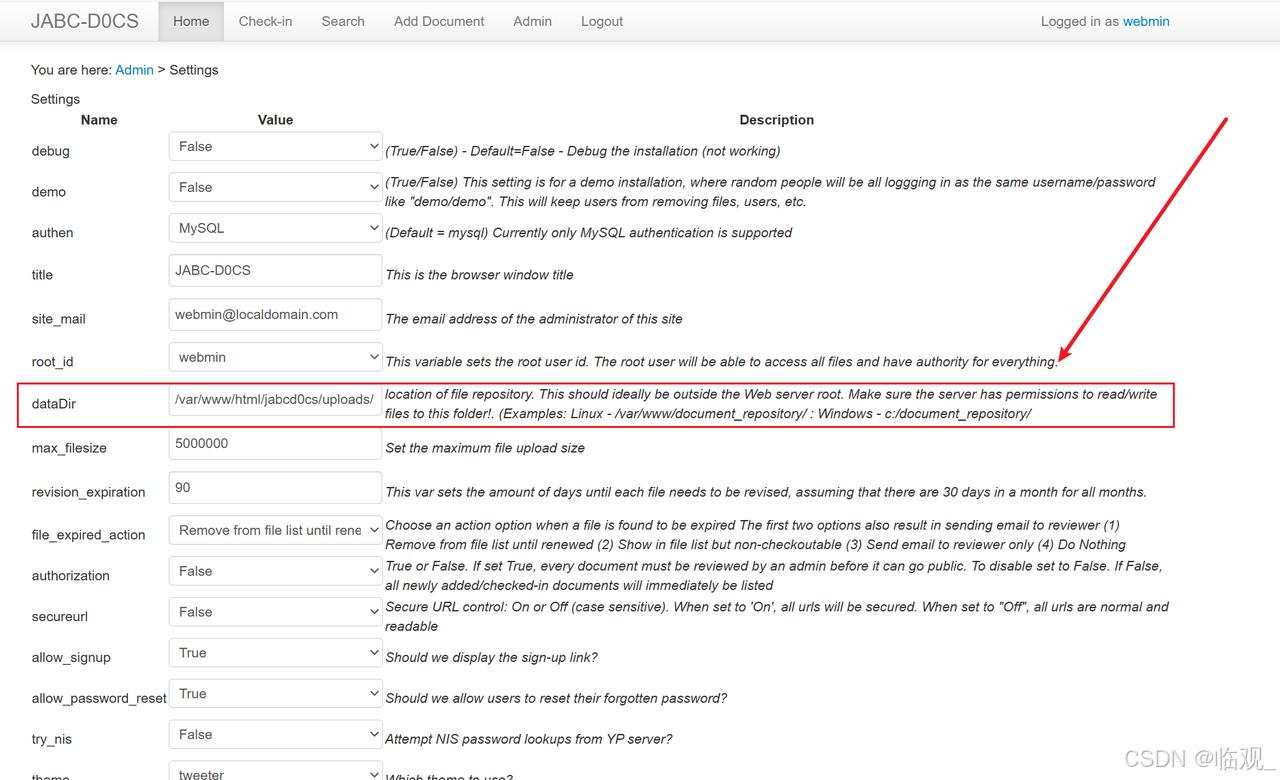This screenshot has height=780, width=1280.
Task: Change the allow_signup dropdown
Action: [275, 653]
